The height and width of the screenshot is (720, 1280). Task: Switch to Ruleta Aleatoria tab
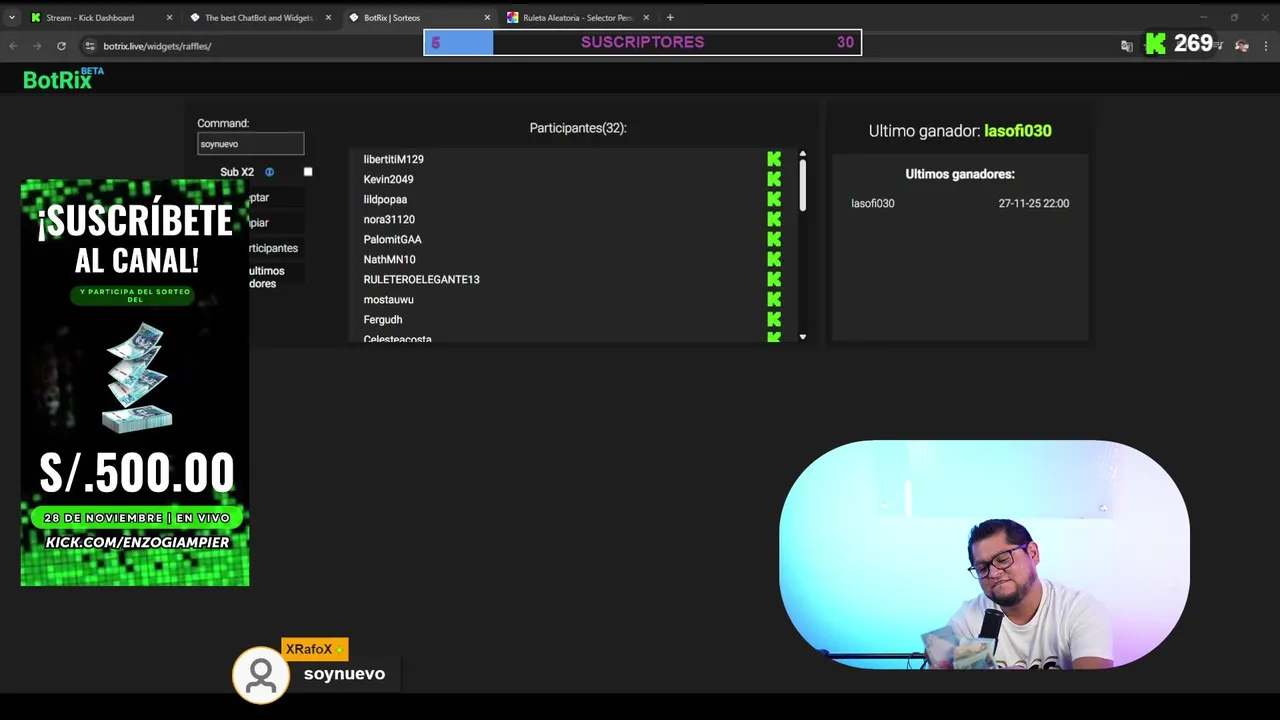pos(578,17)
